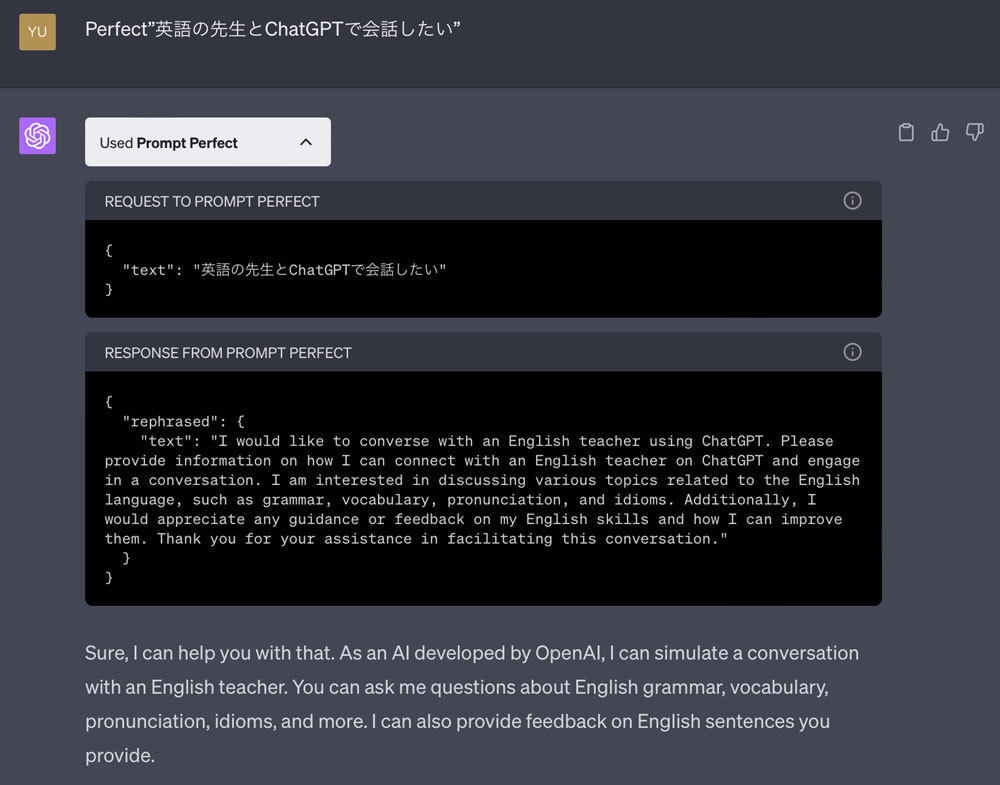Copy response with the clipboard icon
This screenshot has height=785, width=1000.
(x=906, y=132)
